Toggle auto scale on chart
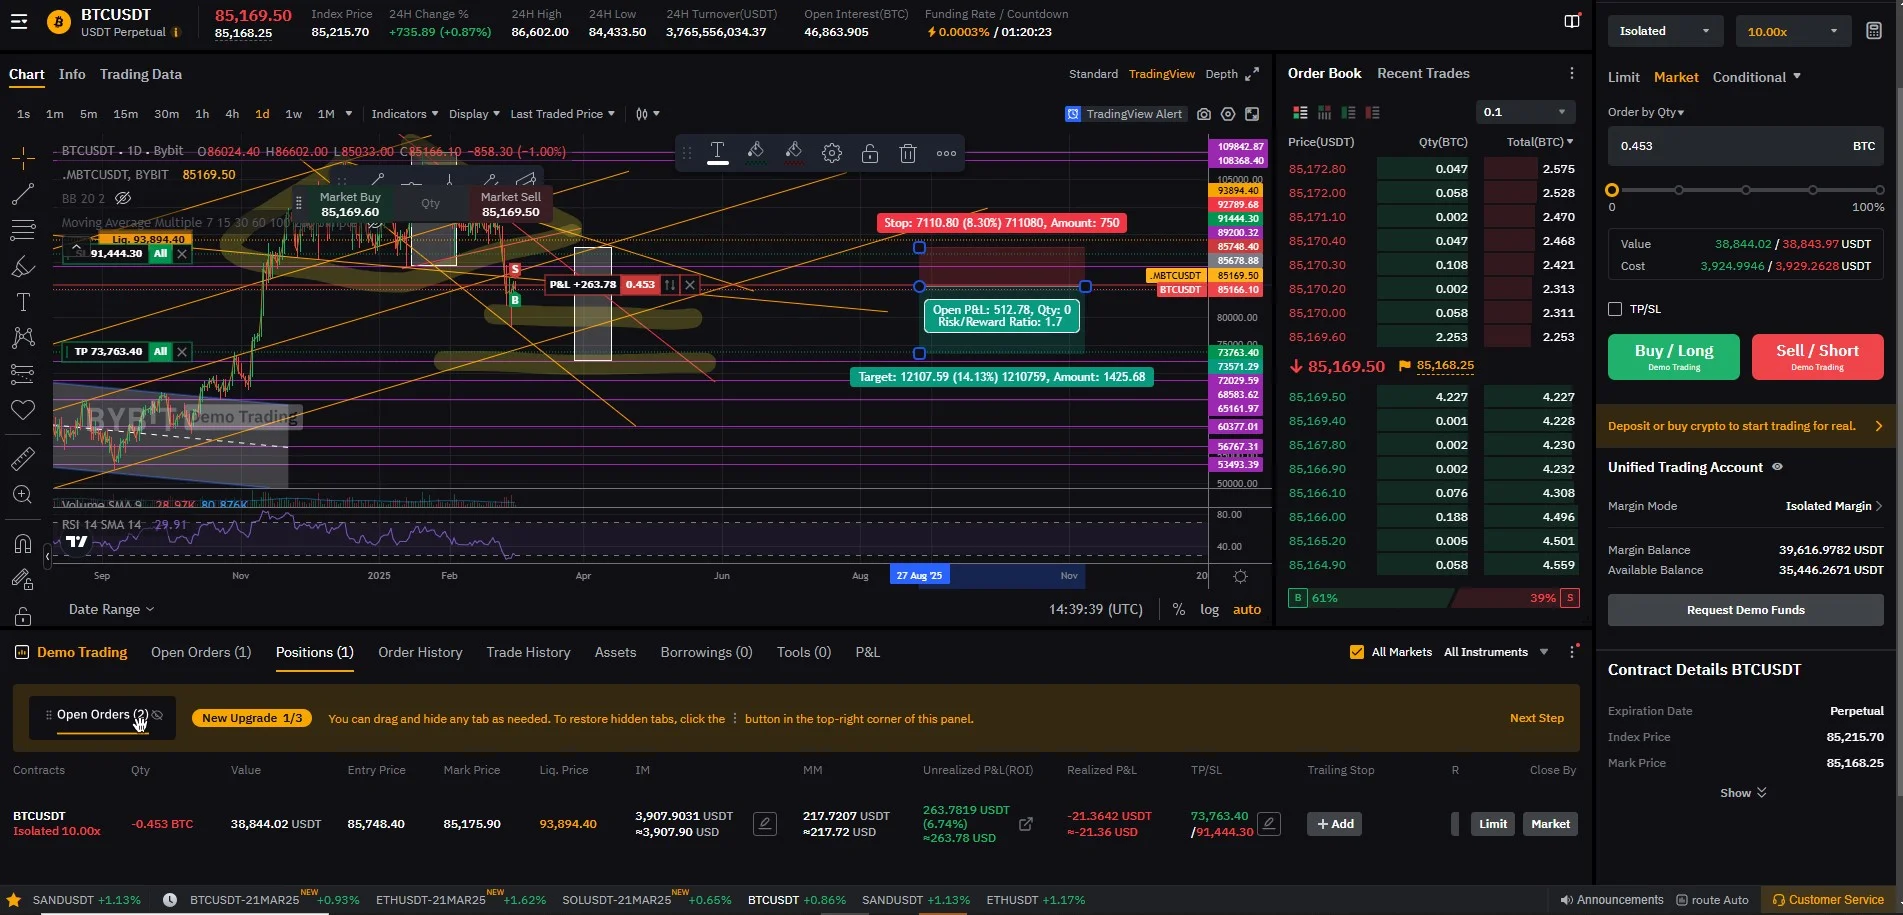This screenshot has width=1903, height=915. pyautogui.click(x=1247, y=609)
